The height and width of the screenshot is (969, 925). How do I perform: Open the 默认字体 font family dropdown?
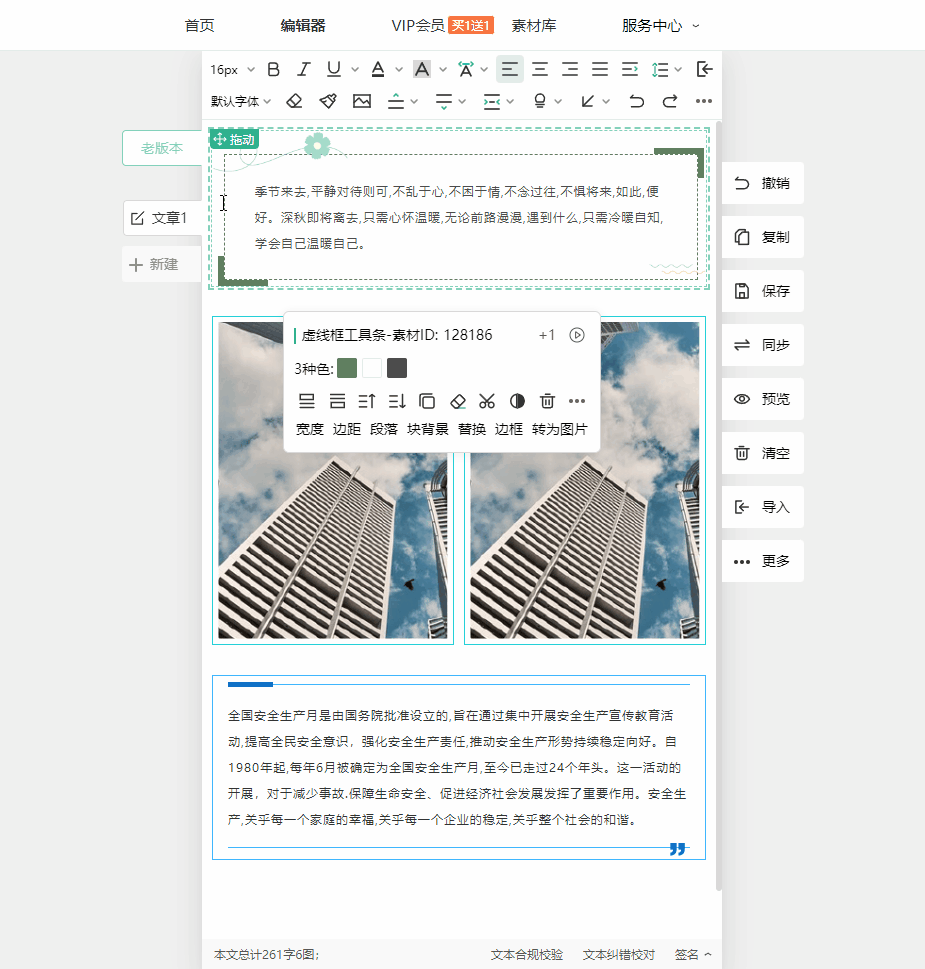(240, 101)
